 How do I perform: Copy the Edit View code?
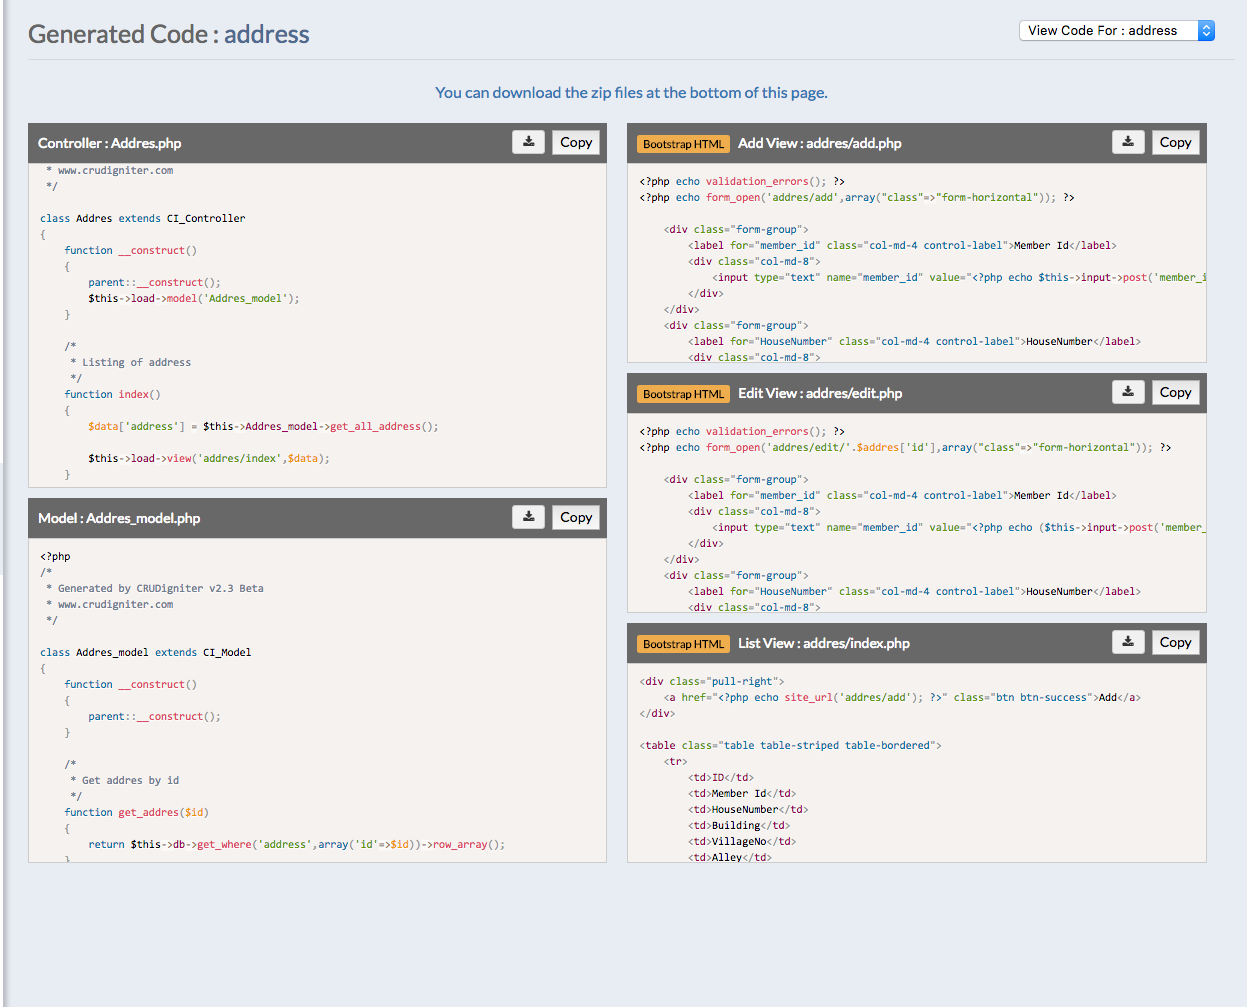1175,392
